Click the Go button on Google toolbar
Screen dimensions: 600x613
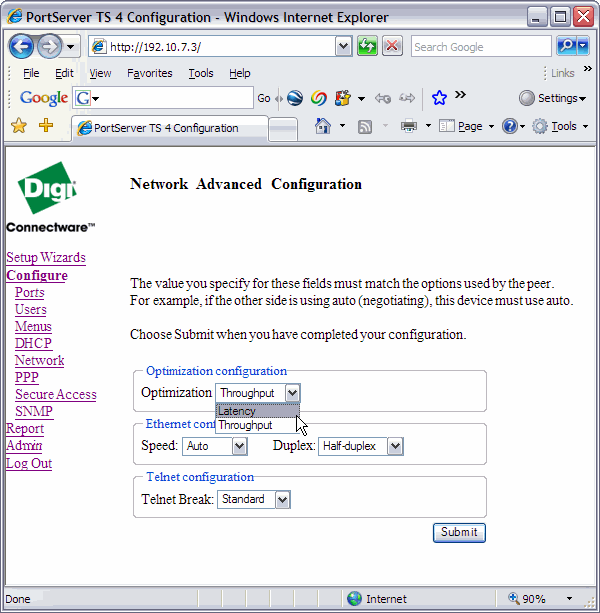pyautogui.click(x=264, y=98)
